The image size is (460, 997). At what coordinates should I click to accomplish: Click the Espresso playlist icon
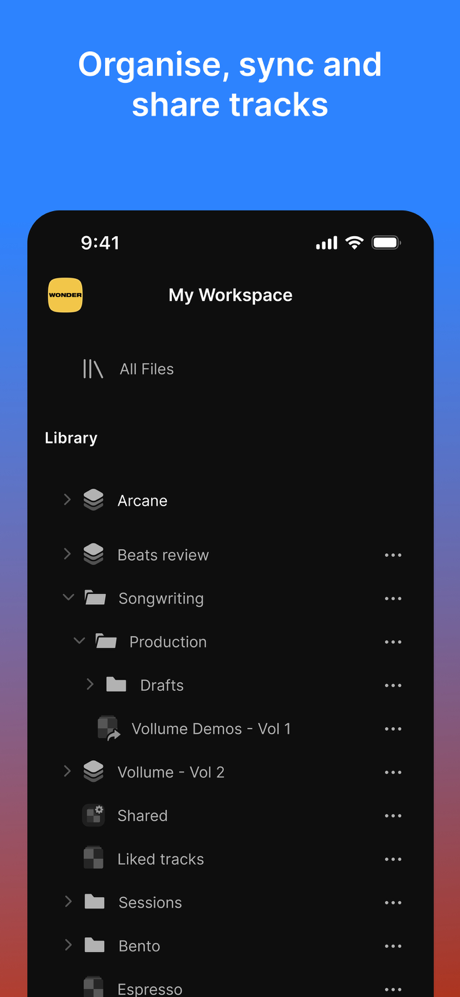(x=94, y=987)
